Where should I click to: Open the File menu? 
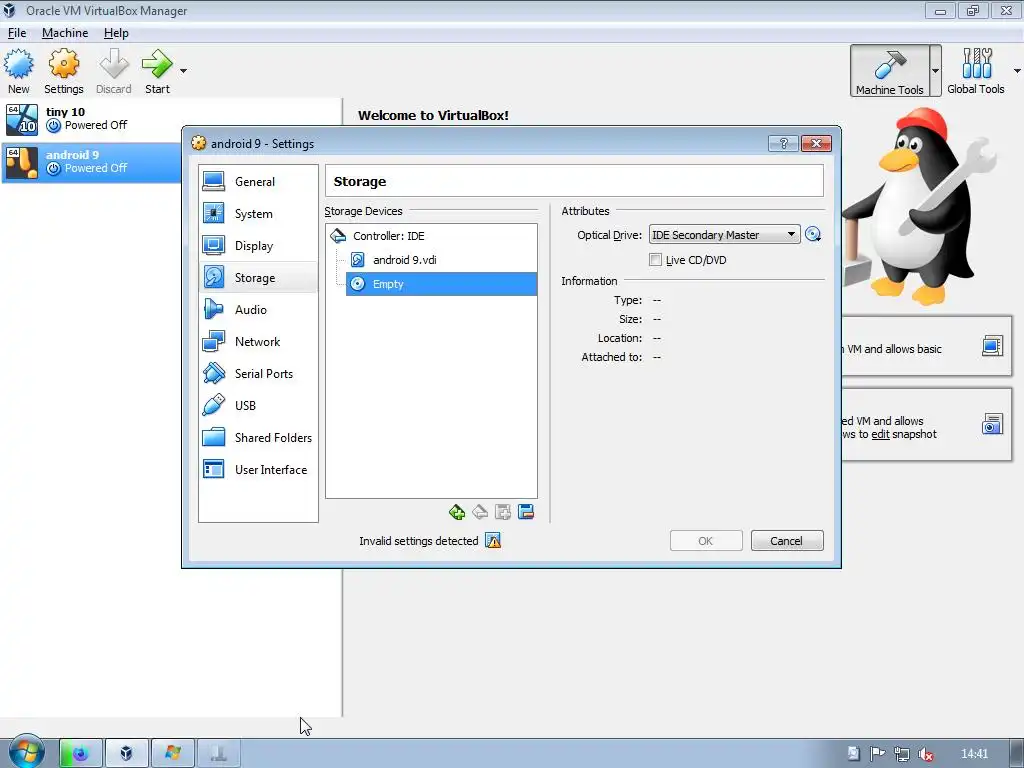click(17, 33)
